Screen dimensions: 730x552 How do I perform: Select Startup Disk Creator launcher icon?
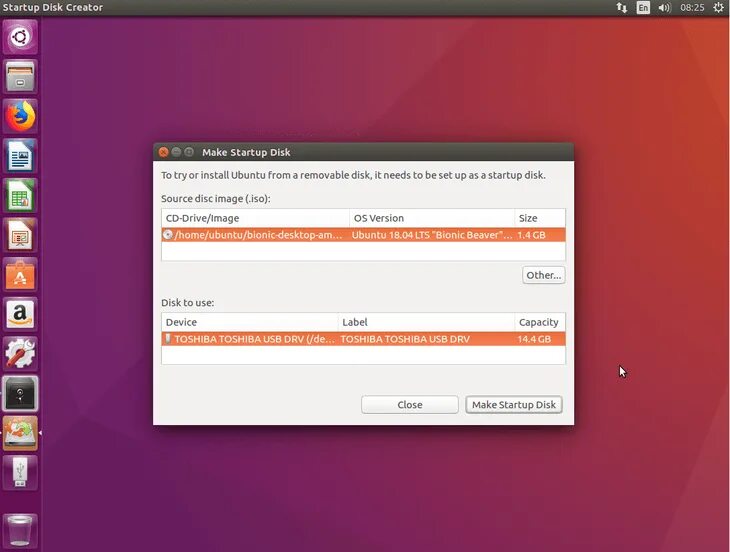20,433
